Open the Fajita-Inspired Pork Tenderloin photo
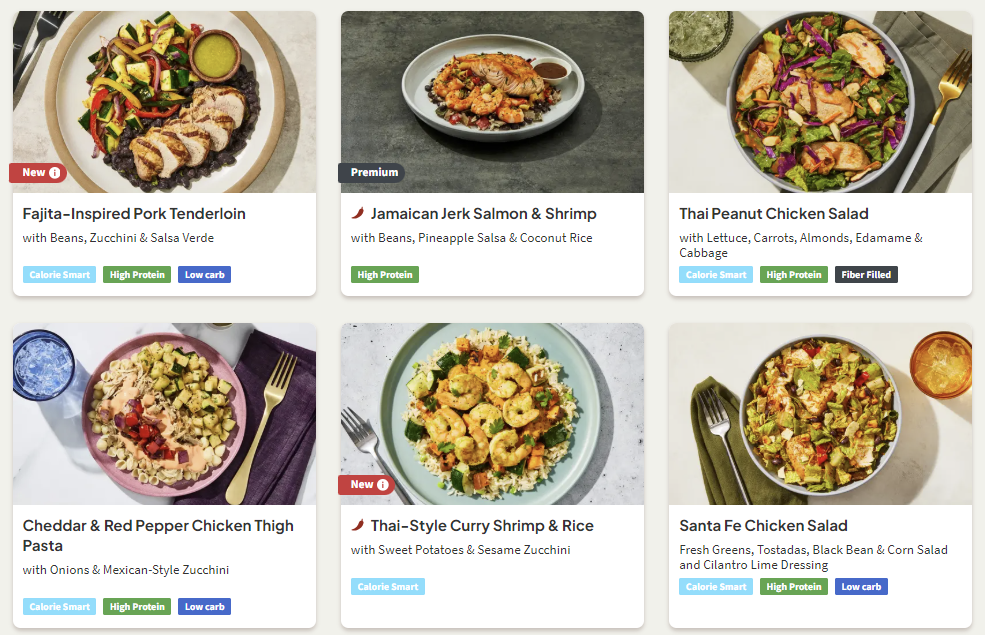The height and width of the screenshot is (635, 985). coord(164,100)
